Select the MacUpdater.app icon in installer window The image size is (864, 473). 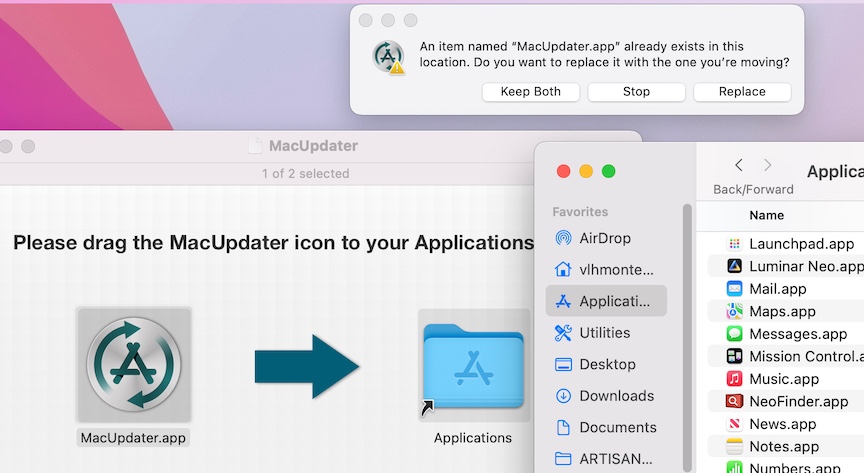coord(134,364)
